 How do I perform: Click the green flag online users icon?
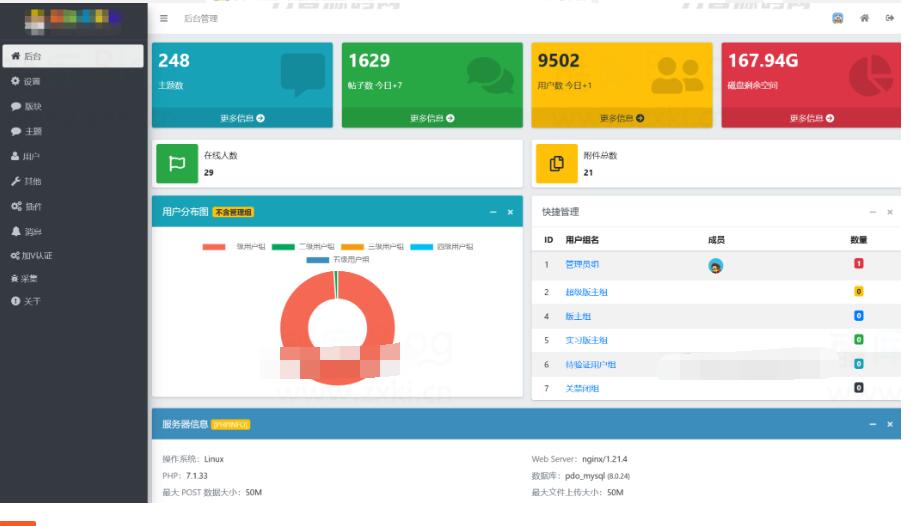tap(177, 163)
